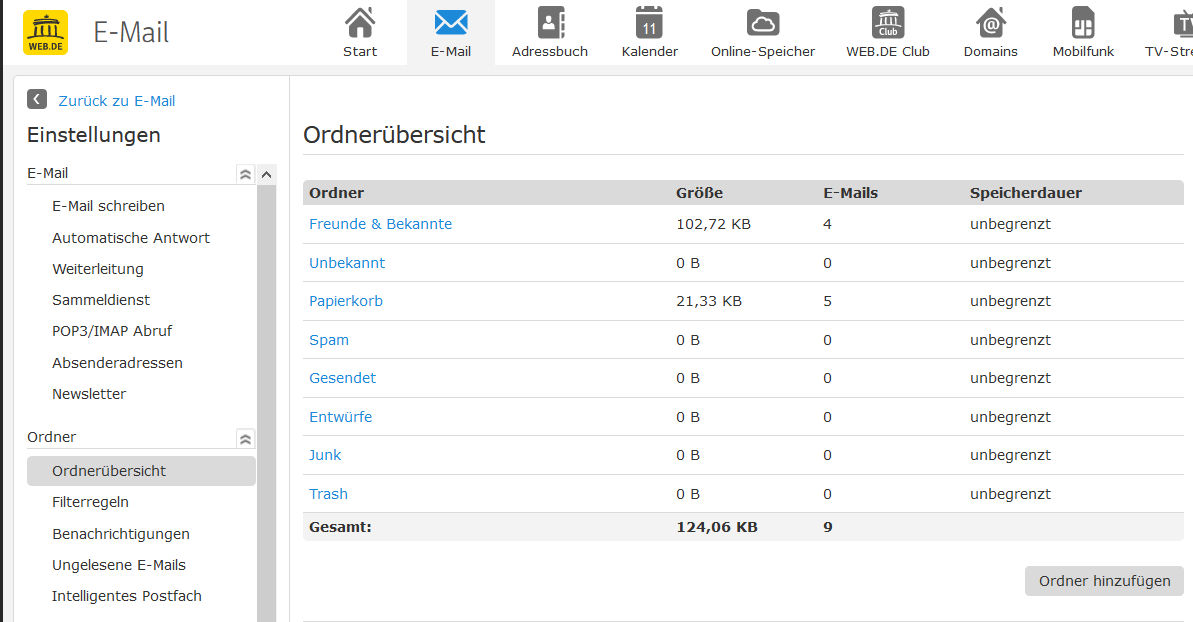
Task: Open the Domains house icon
Action: (x=991, y=22)
